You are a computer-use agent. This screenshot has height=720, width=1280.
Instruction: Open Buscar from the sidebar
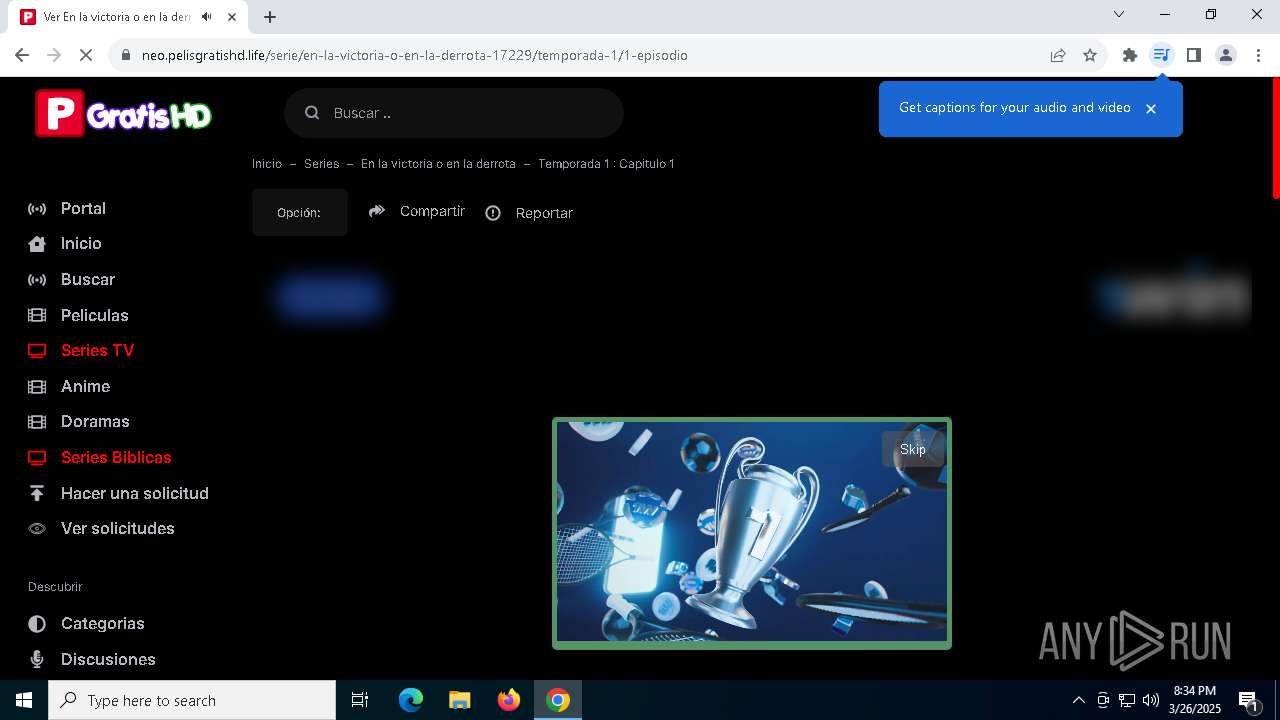click(x=88, y=279)
